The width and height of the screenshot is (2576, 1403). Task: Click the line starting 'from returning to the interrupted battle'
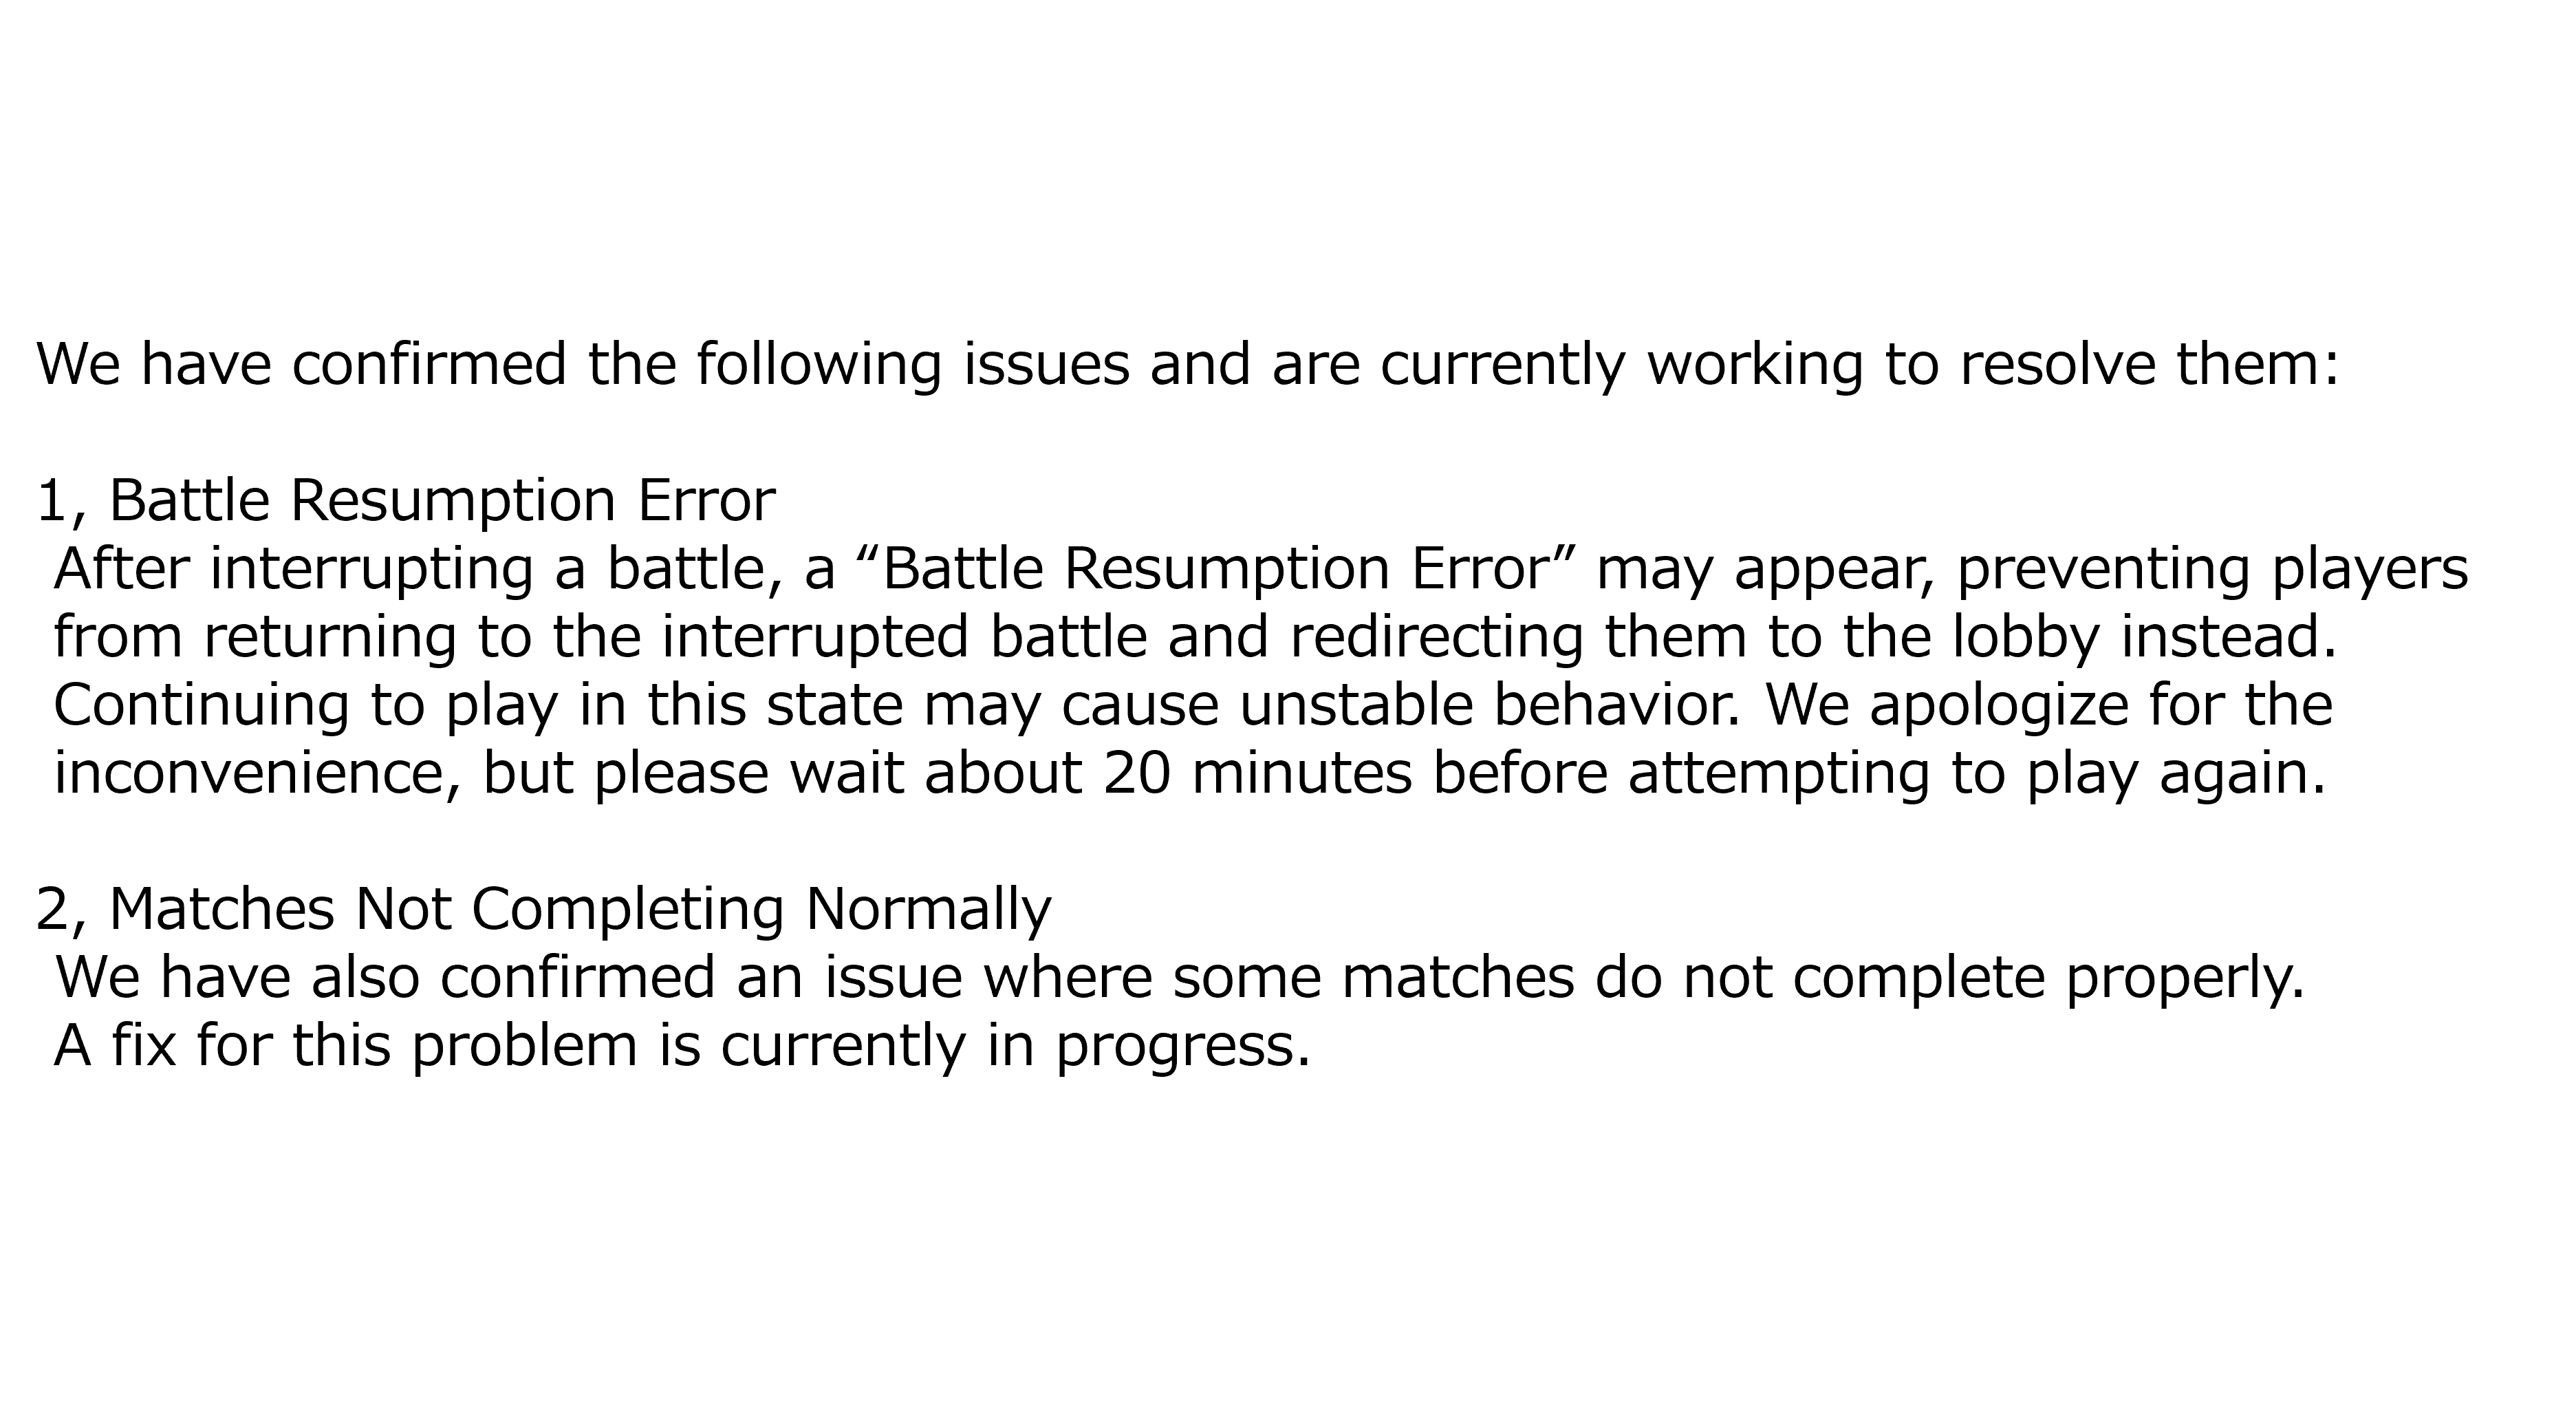click(x=1196, y=637)
